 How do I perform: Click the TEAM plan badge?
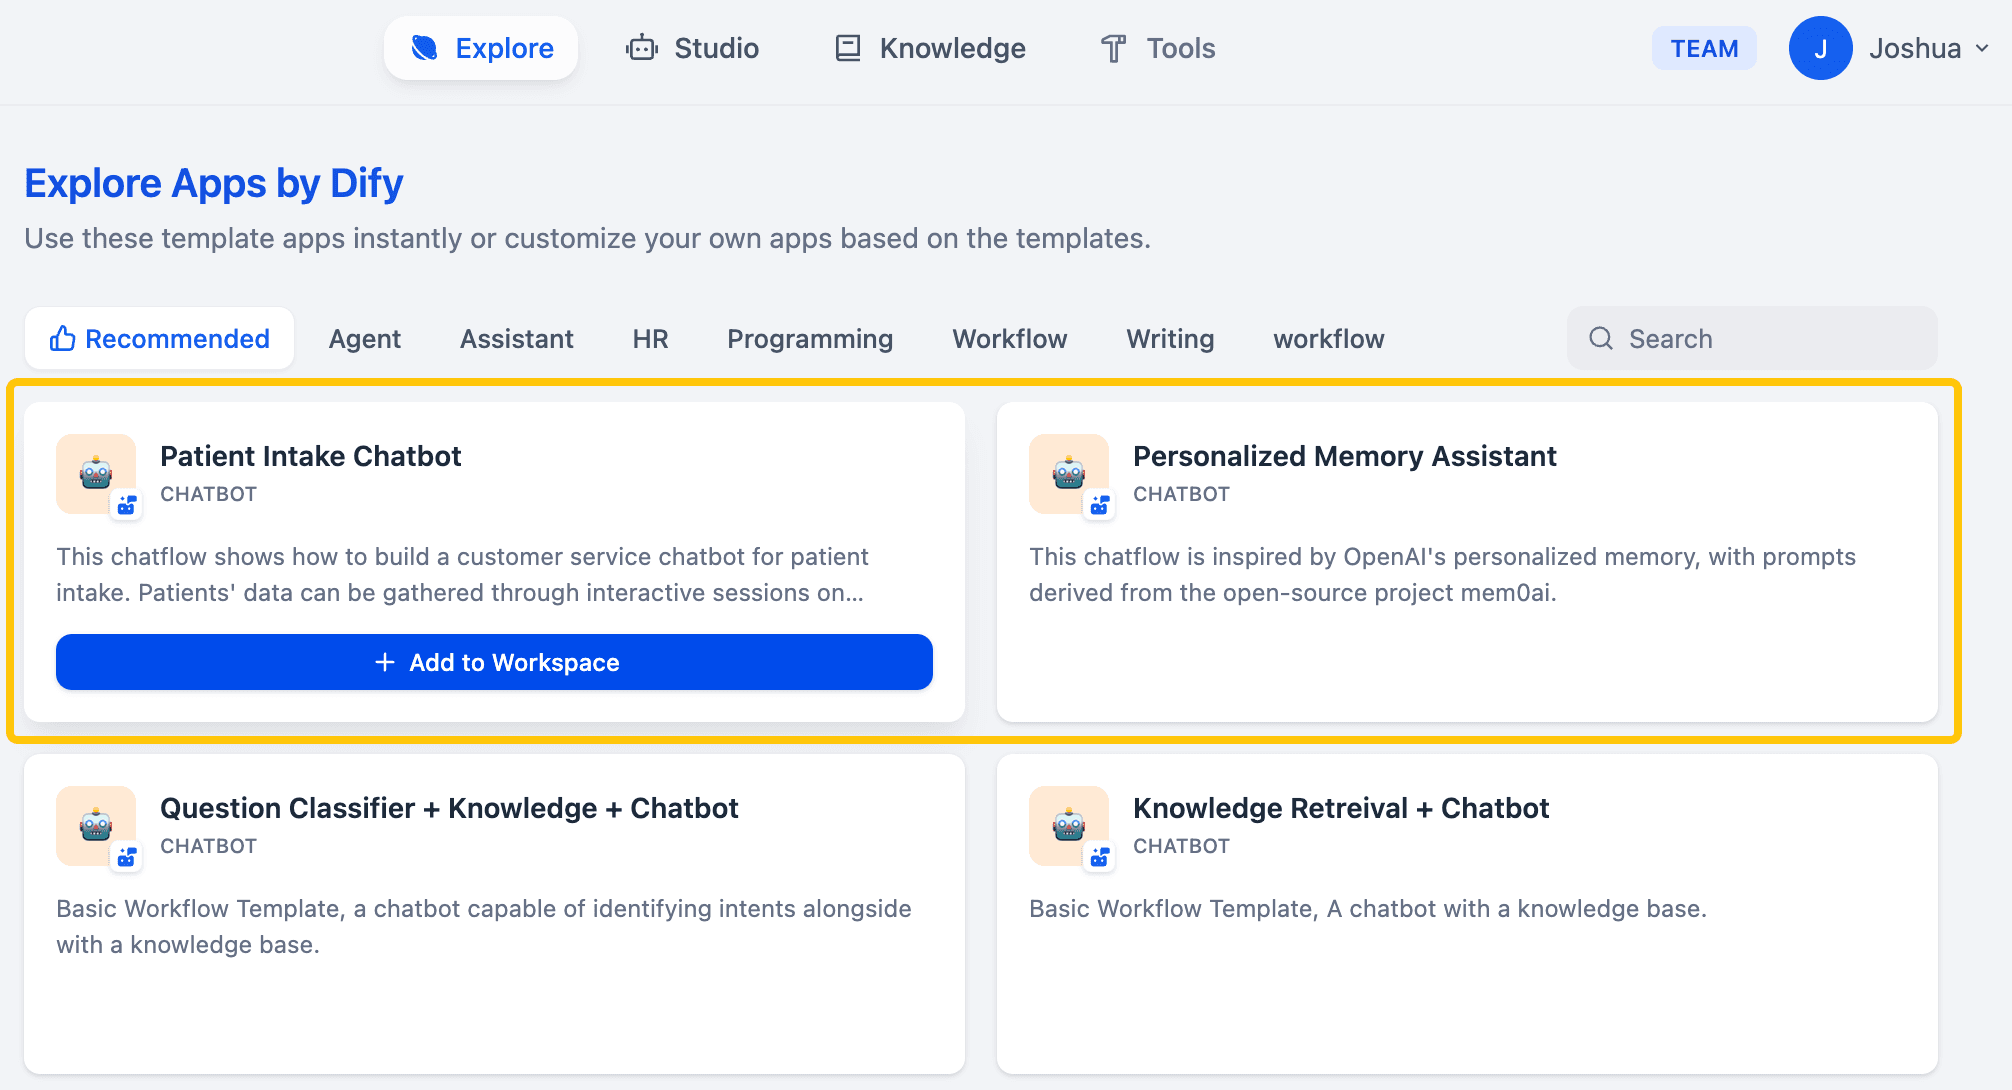(1704, 48)
